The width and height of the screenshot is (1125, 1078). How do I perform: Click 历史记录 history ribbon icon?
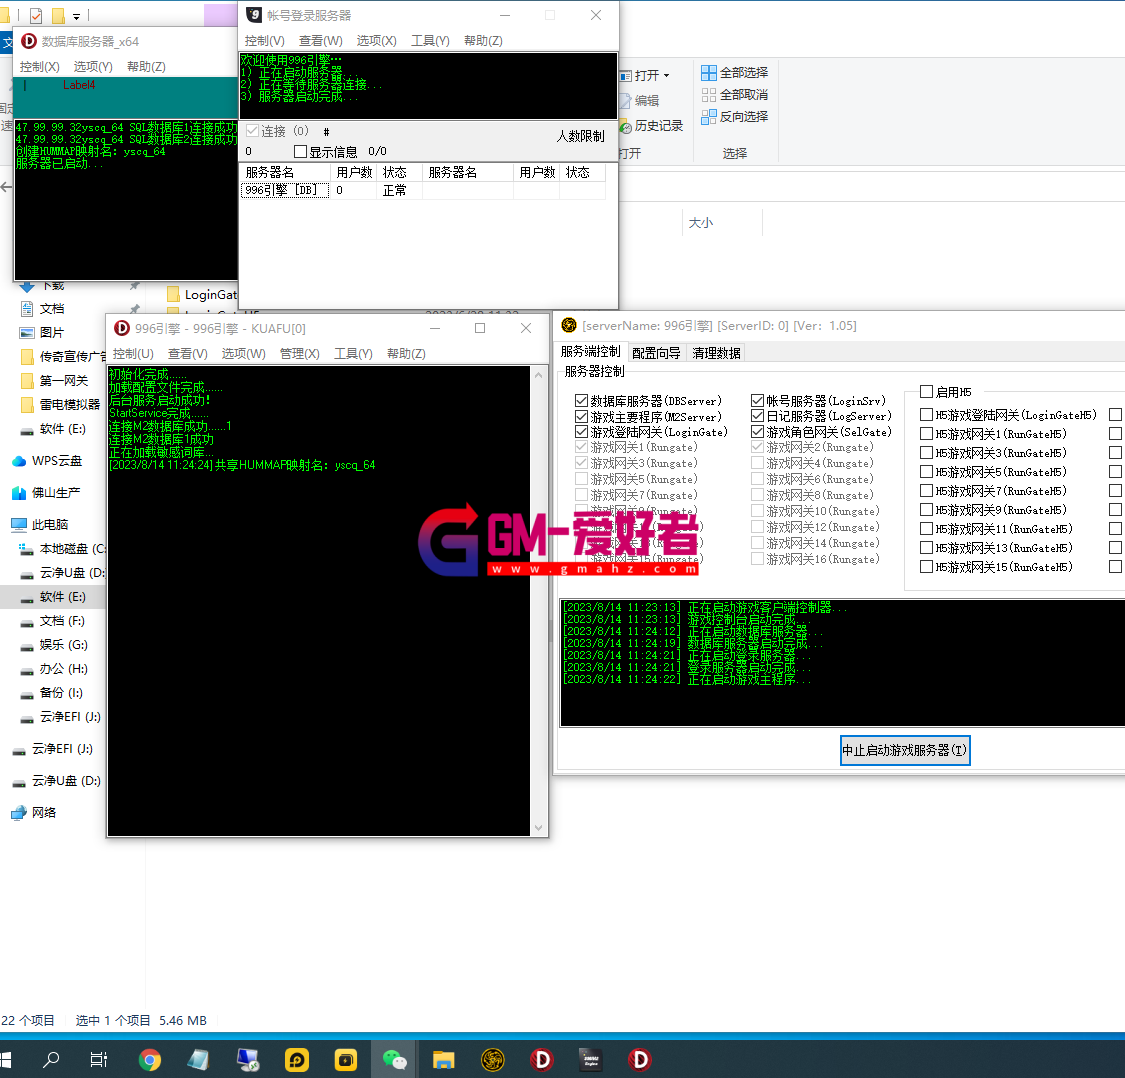point(626,126)
